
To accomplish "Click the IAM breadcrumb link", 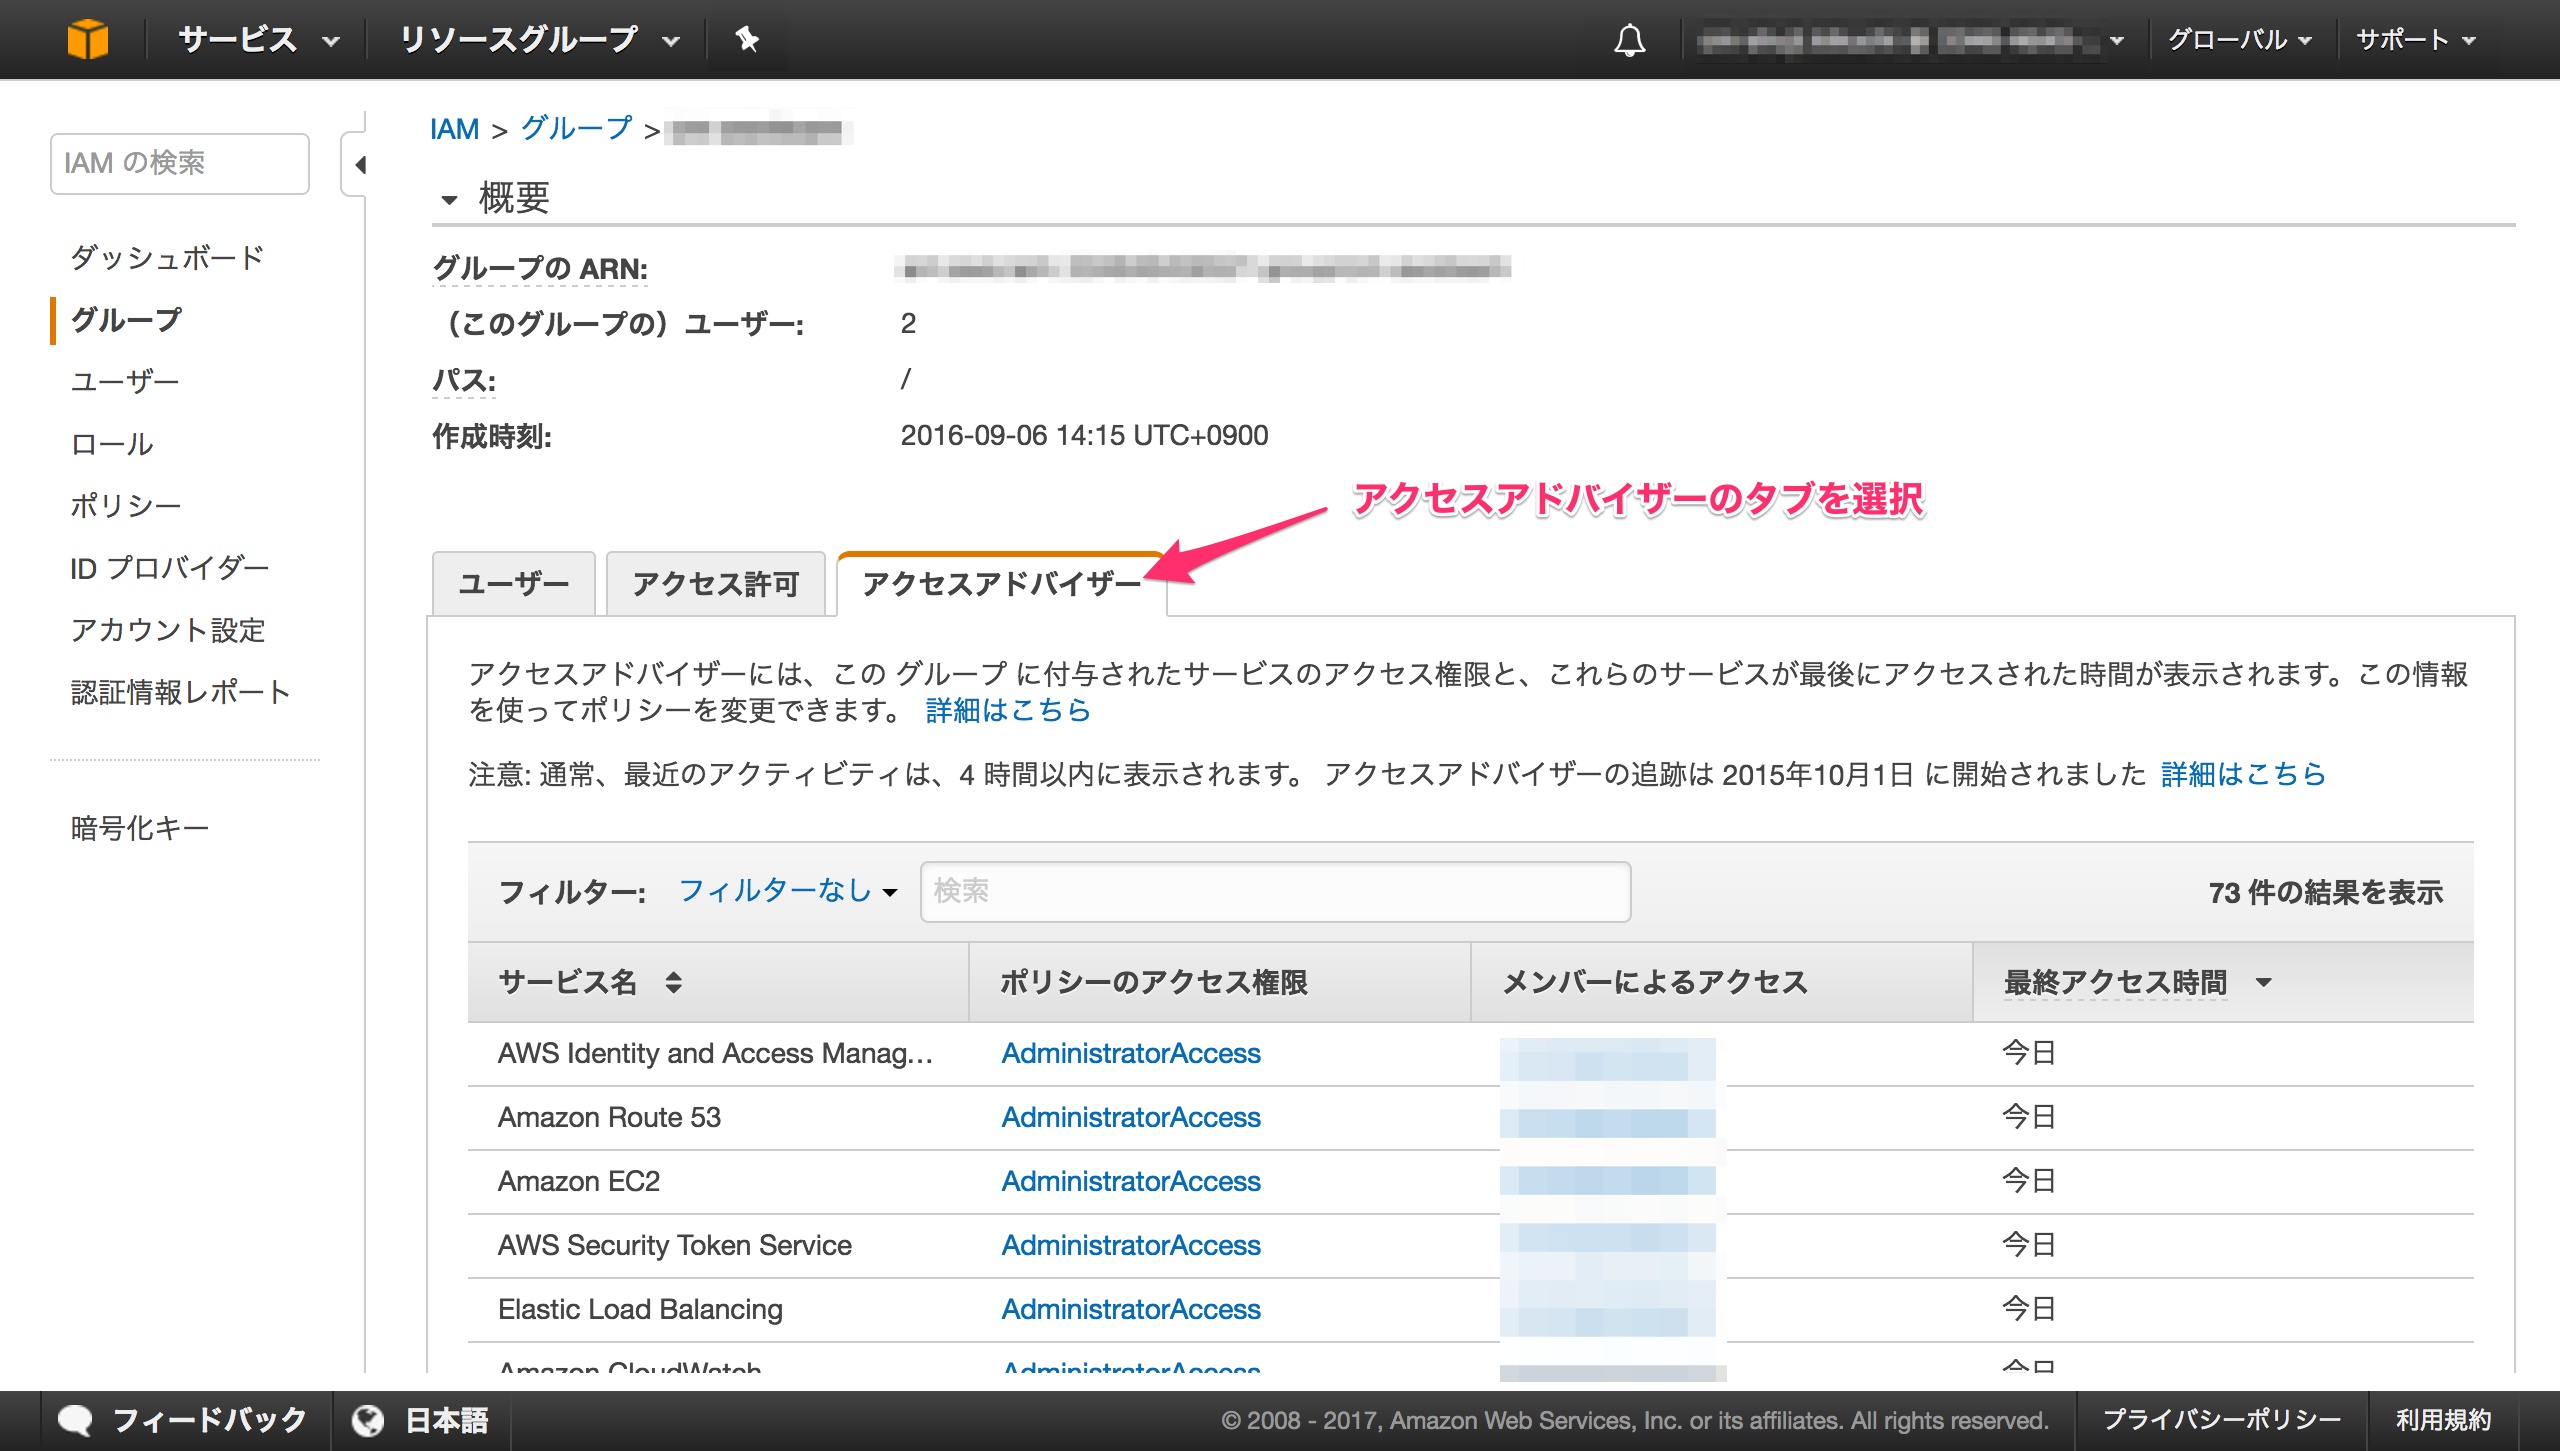I will (x=455, y=129).
